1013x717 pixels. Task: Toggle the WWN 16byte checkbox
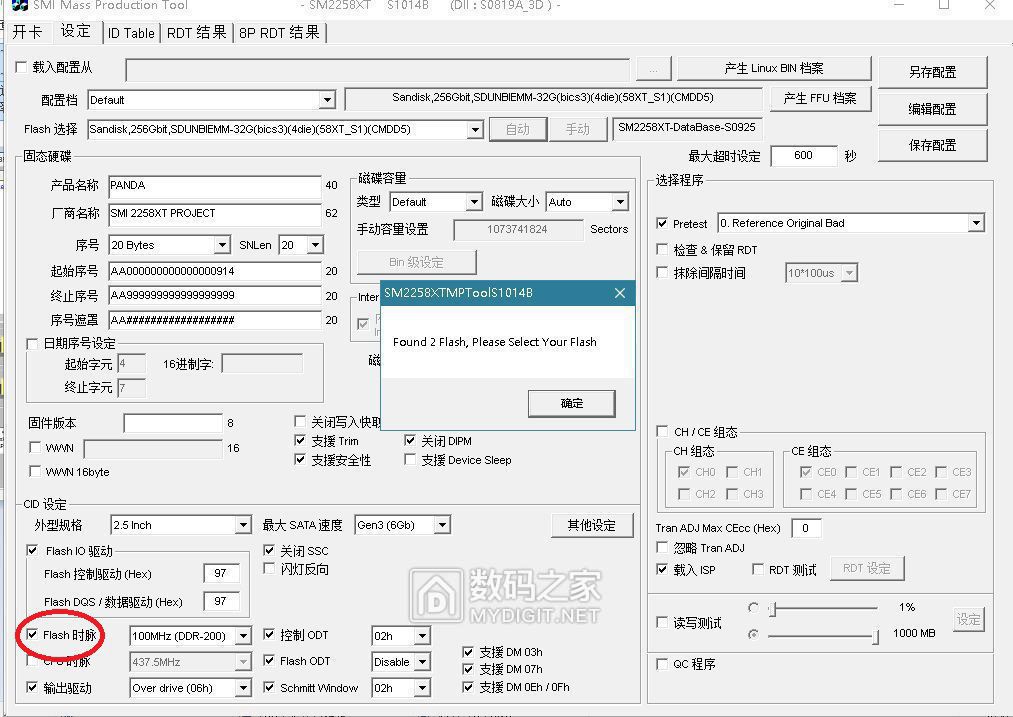pyautogui.click(x=36, y=472)
